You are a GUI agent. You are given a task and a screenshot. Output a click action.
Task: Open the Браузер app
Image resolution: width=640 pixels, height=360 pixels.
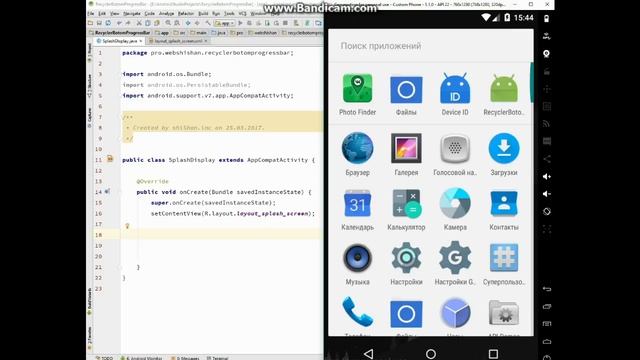click(357, 154)
